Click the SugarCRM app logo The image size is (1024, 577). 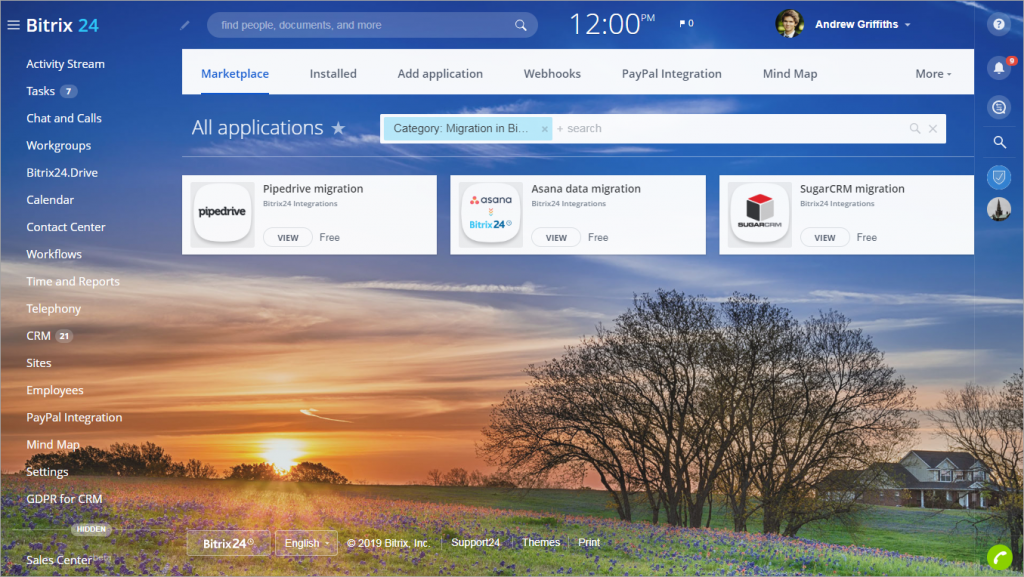(760, 213)
